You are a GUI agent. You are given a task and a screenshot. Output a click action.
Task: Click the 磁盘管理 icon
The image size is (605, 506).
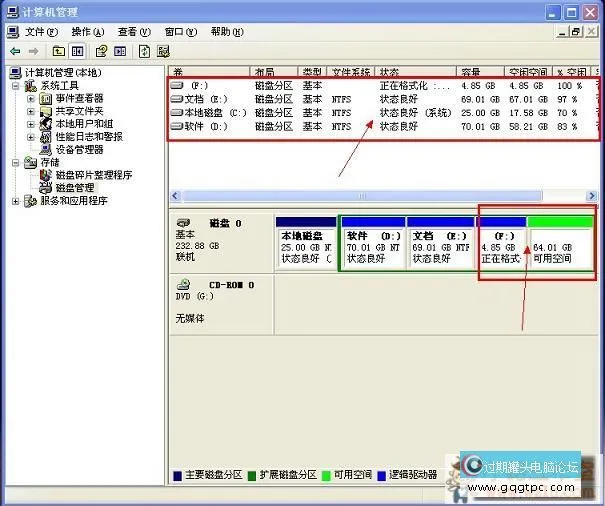pos(46,188)
